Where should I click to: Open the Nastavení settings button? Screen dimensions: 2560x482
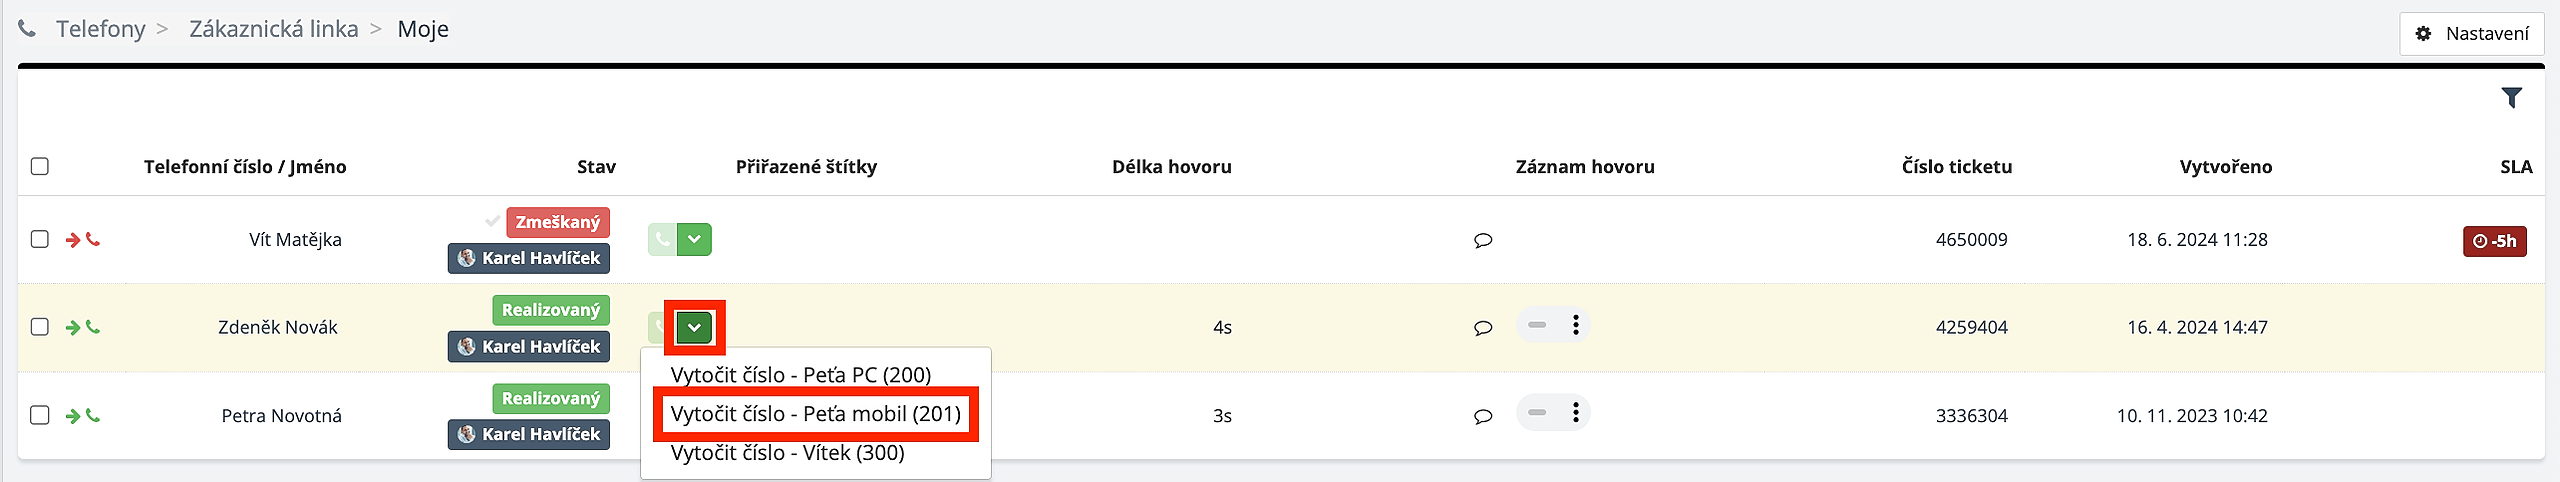tap(2472, 34)
